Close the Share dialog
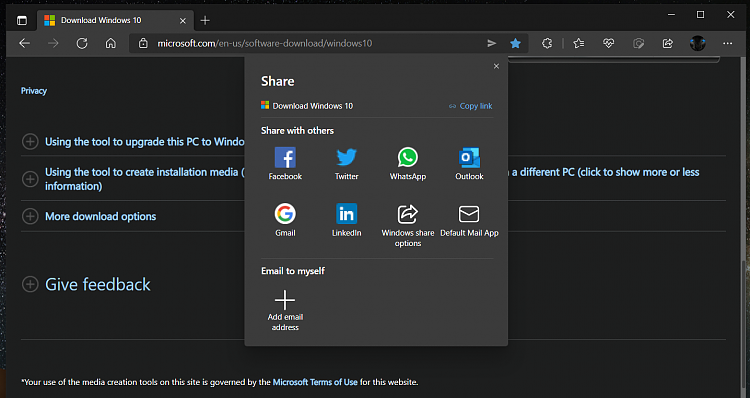The width and height of the screenshot is (750, 398). coord(496,66)
